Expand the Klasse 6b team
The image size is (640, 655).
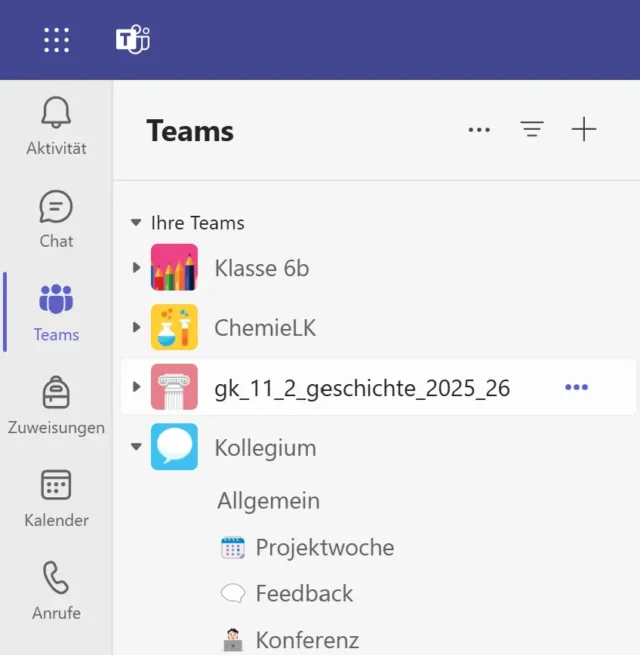137,268
